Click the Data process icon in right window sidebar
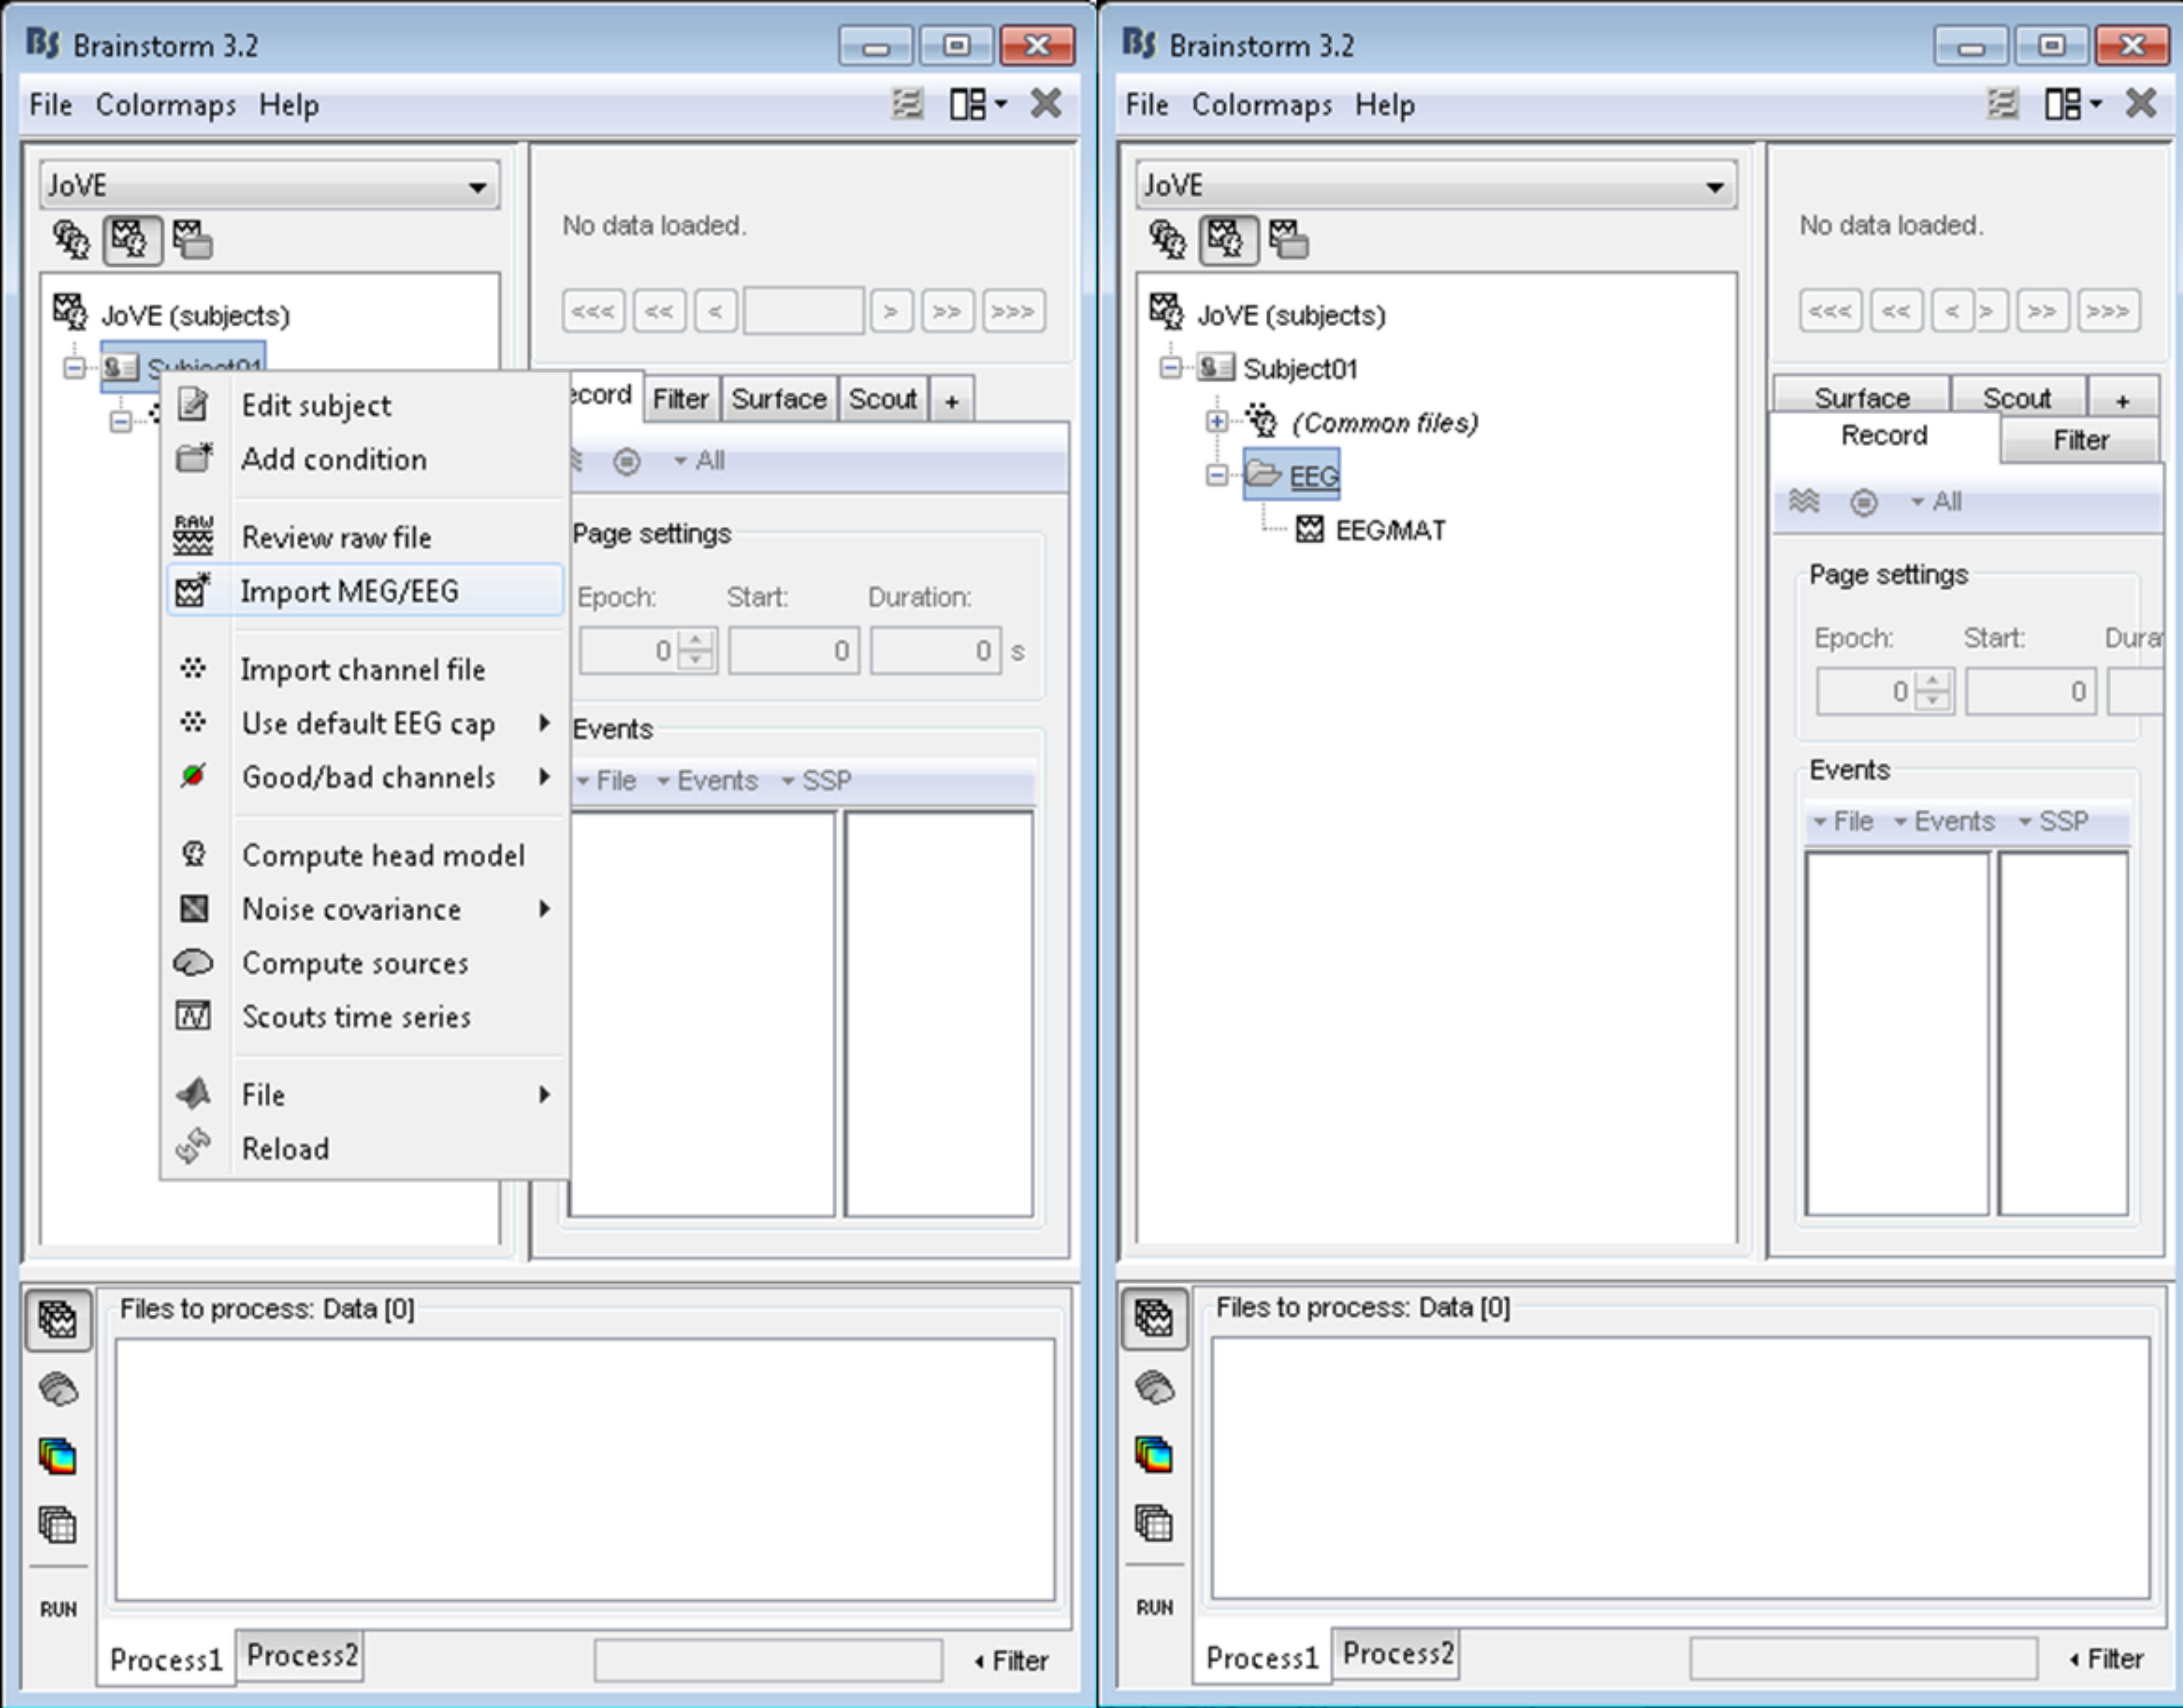 (1154, 1319)
